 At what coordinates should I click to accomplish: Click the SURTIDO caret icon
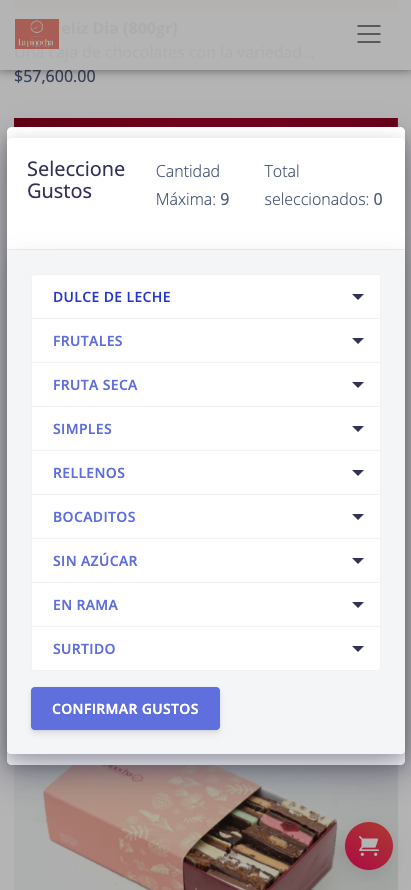(x=358, y=649)
